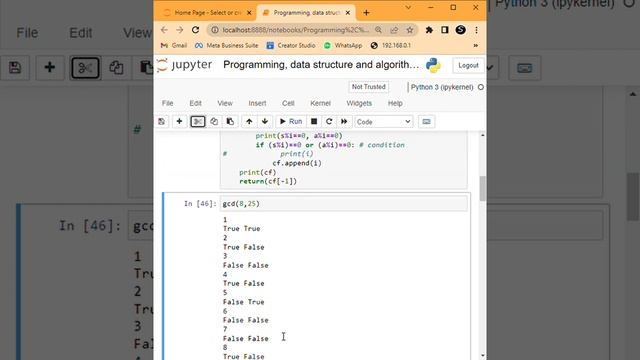Close the Programming notebook browser tab
Screen dimensions: 640x360
(x=348, y=13)
